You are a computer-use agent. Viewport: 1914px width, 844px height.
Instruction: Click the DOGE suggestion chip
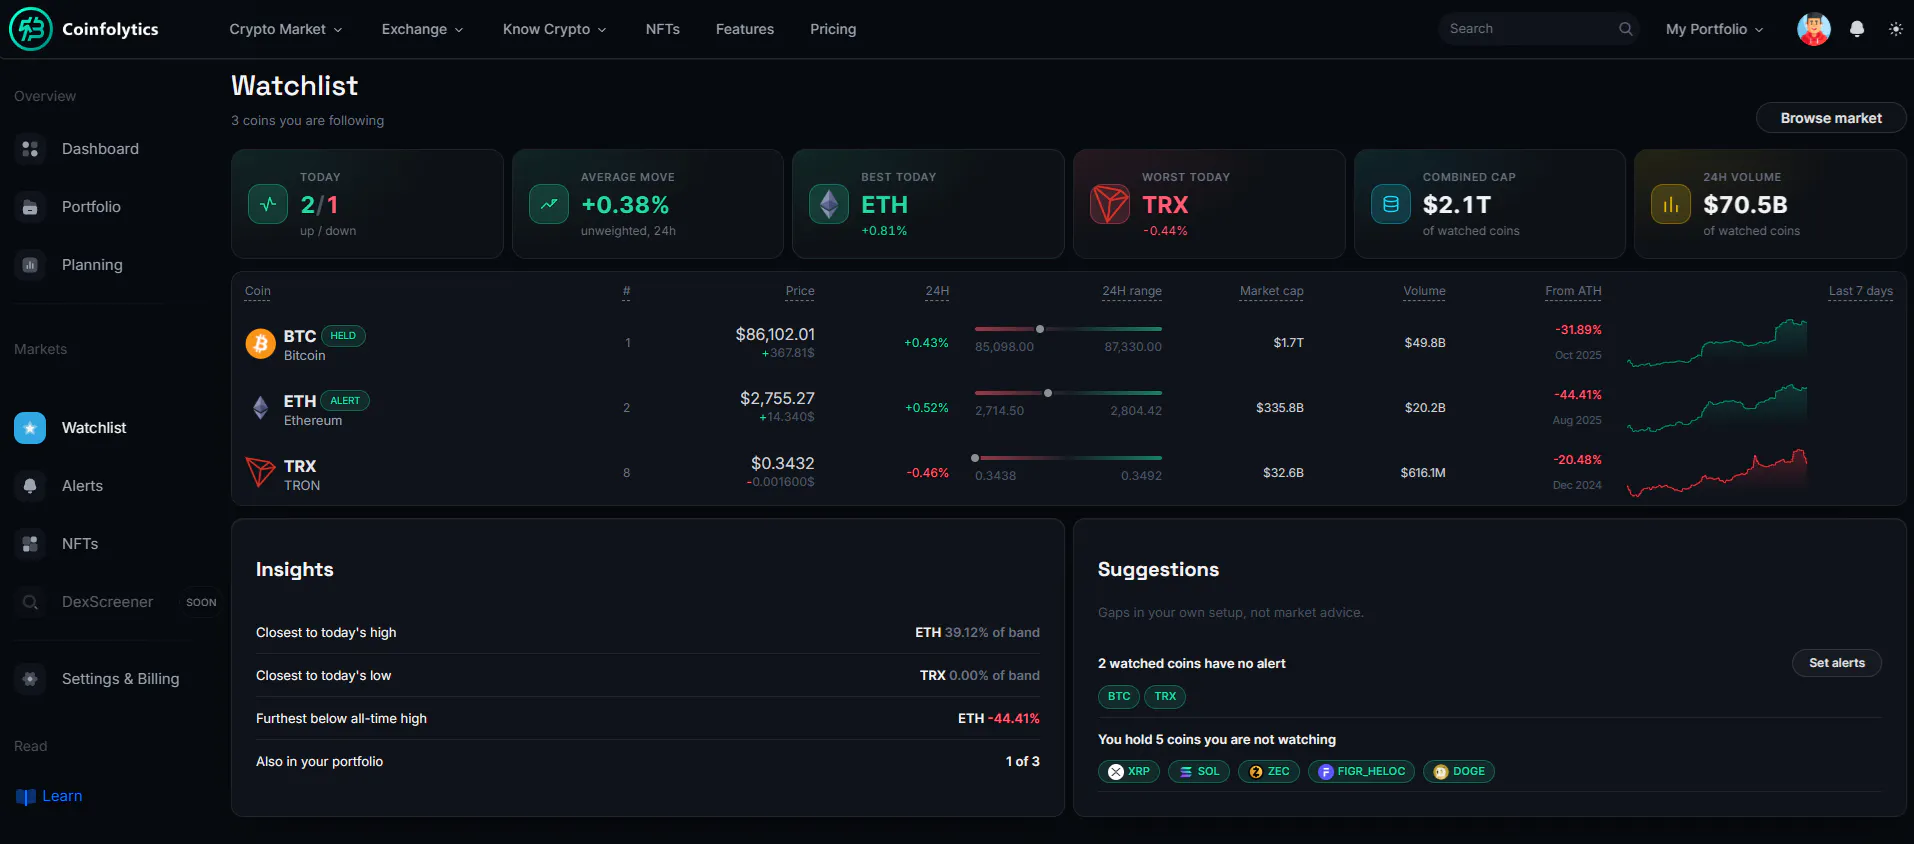pos(1459,772)
